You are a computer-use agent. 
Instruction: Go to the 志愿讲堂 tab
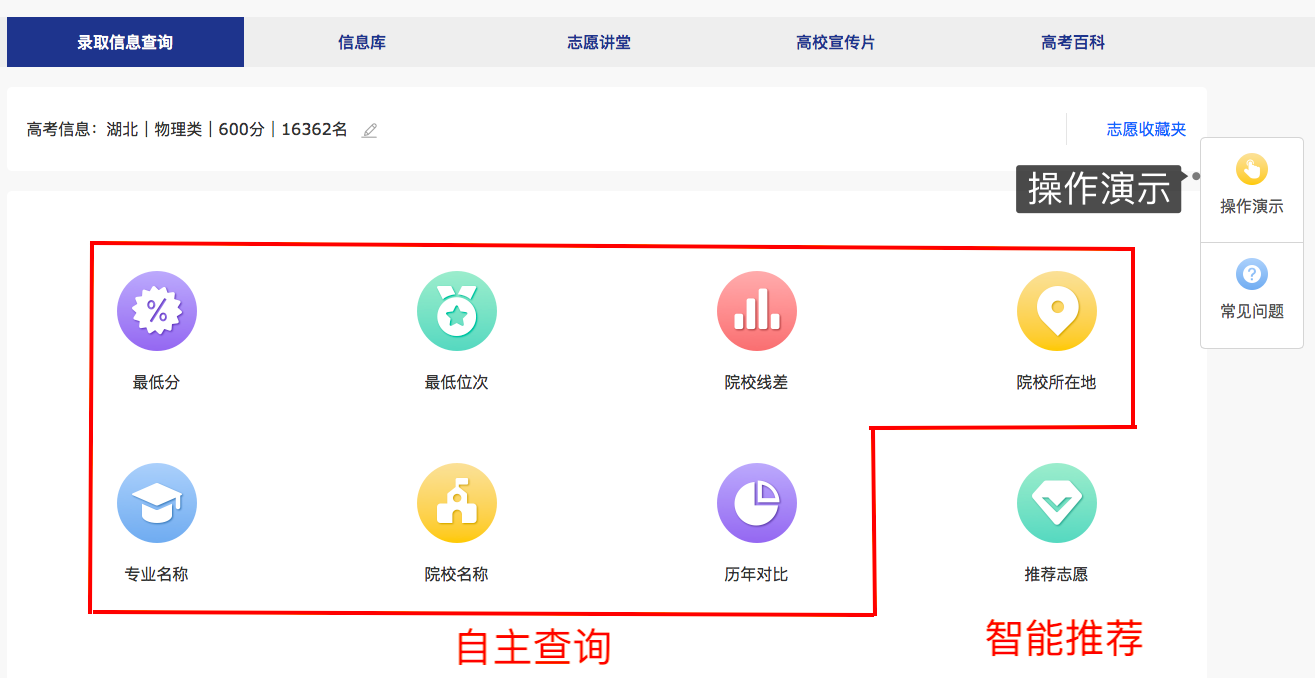click(x=599, y=42)
